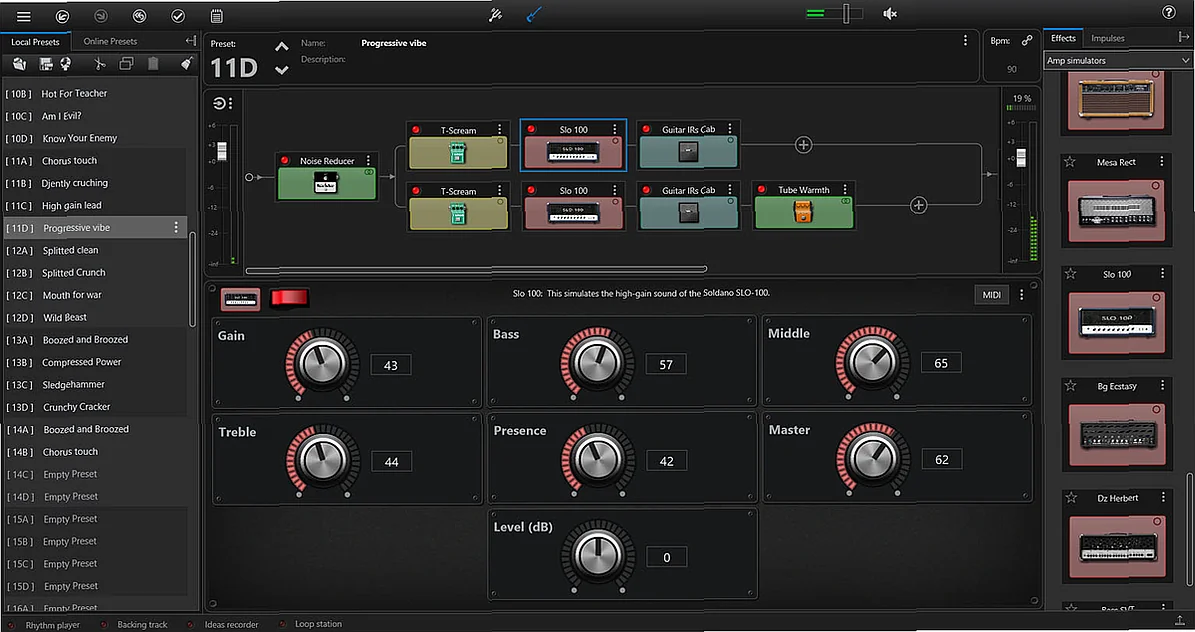The width and height of the screenshot is (1195, 632).
Task: Clear the preset with the broom icon
Action: [x=186, y=63]
